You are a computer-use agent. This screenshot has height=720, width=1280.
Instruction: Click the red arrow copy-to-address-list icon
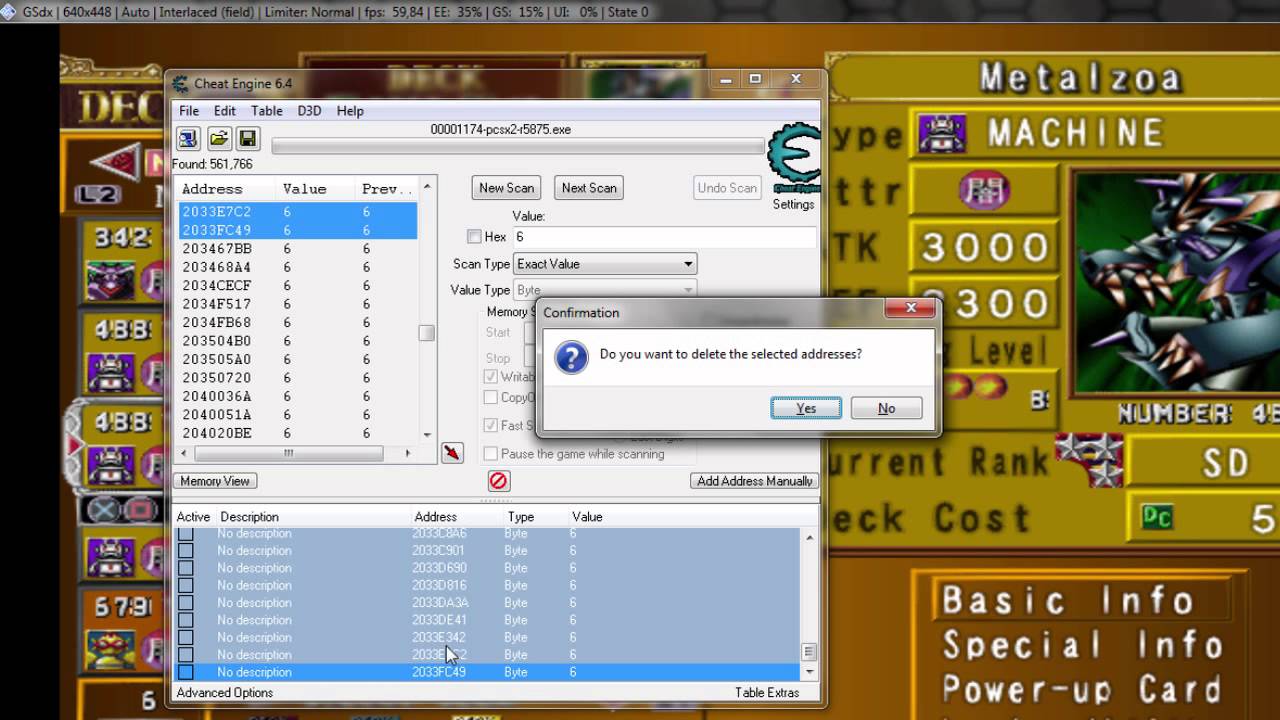(452, 453)
